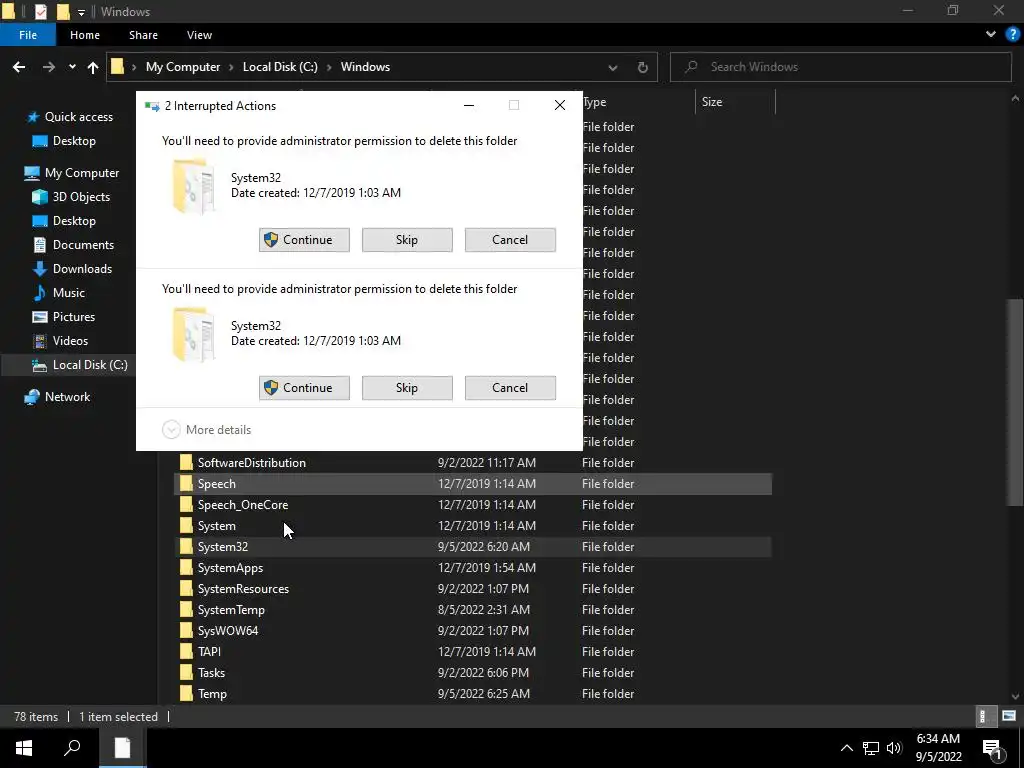
Task: Click Skip for first System32 prompt
Action: (x=407, y=240)
